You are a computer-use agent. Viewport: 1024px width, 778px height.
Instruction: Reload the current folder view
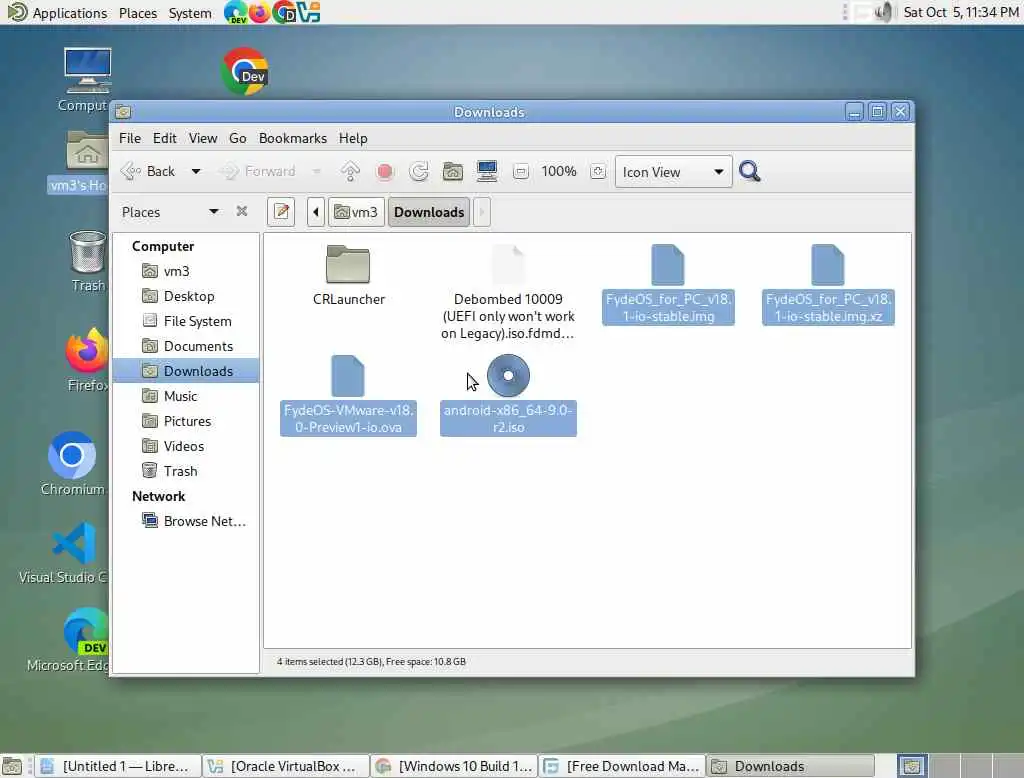point(419,172)
